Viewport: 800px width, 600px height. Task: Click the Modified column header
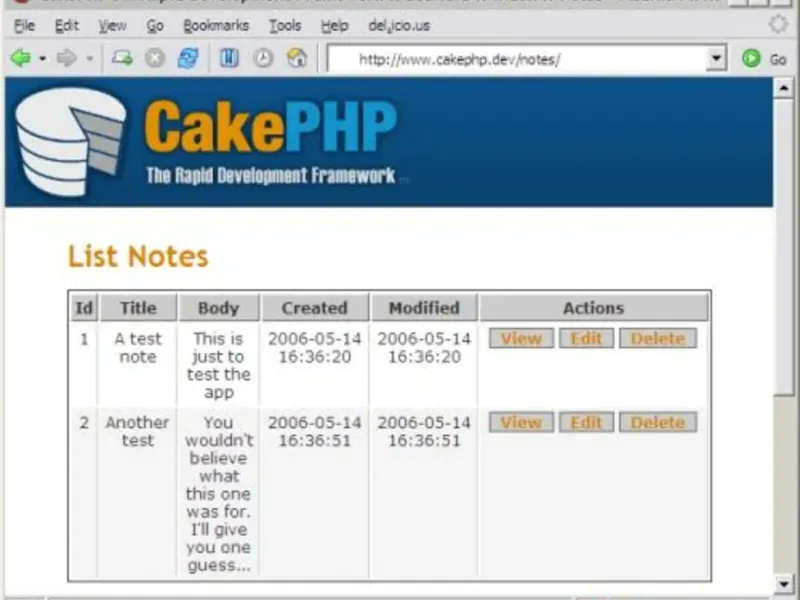click(424, 308)
